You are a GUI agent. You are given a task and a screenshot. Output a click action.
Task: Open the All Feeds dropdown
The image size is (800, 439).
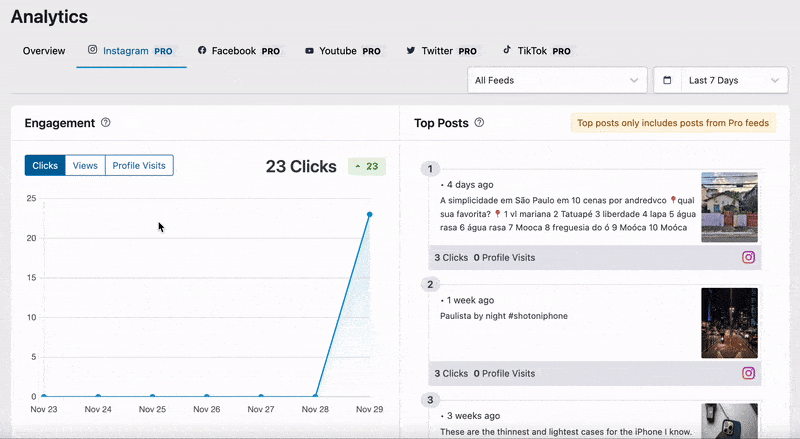pyautogui.click(x=557, y=80)
